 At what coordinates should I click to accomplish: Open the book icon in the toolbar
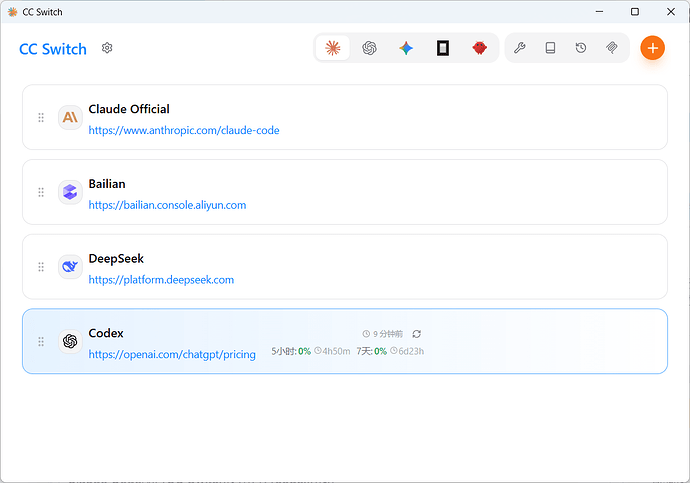(x=551, y=48)
